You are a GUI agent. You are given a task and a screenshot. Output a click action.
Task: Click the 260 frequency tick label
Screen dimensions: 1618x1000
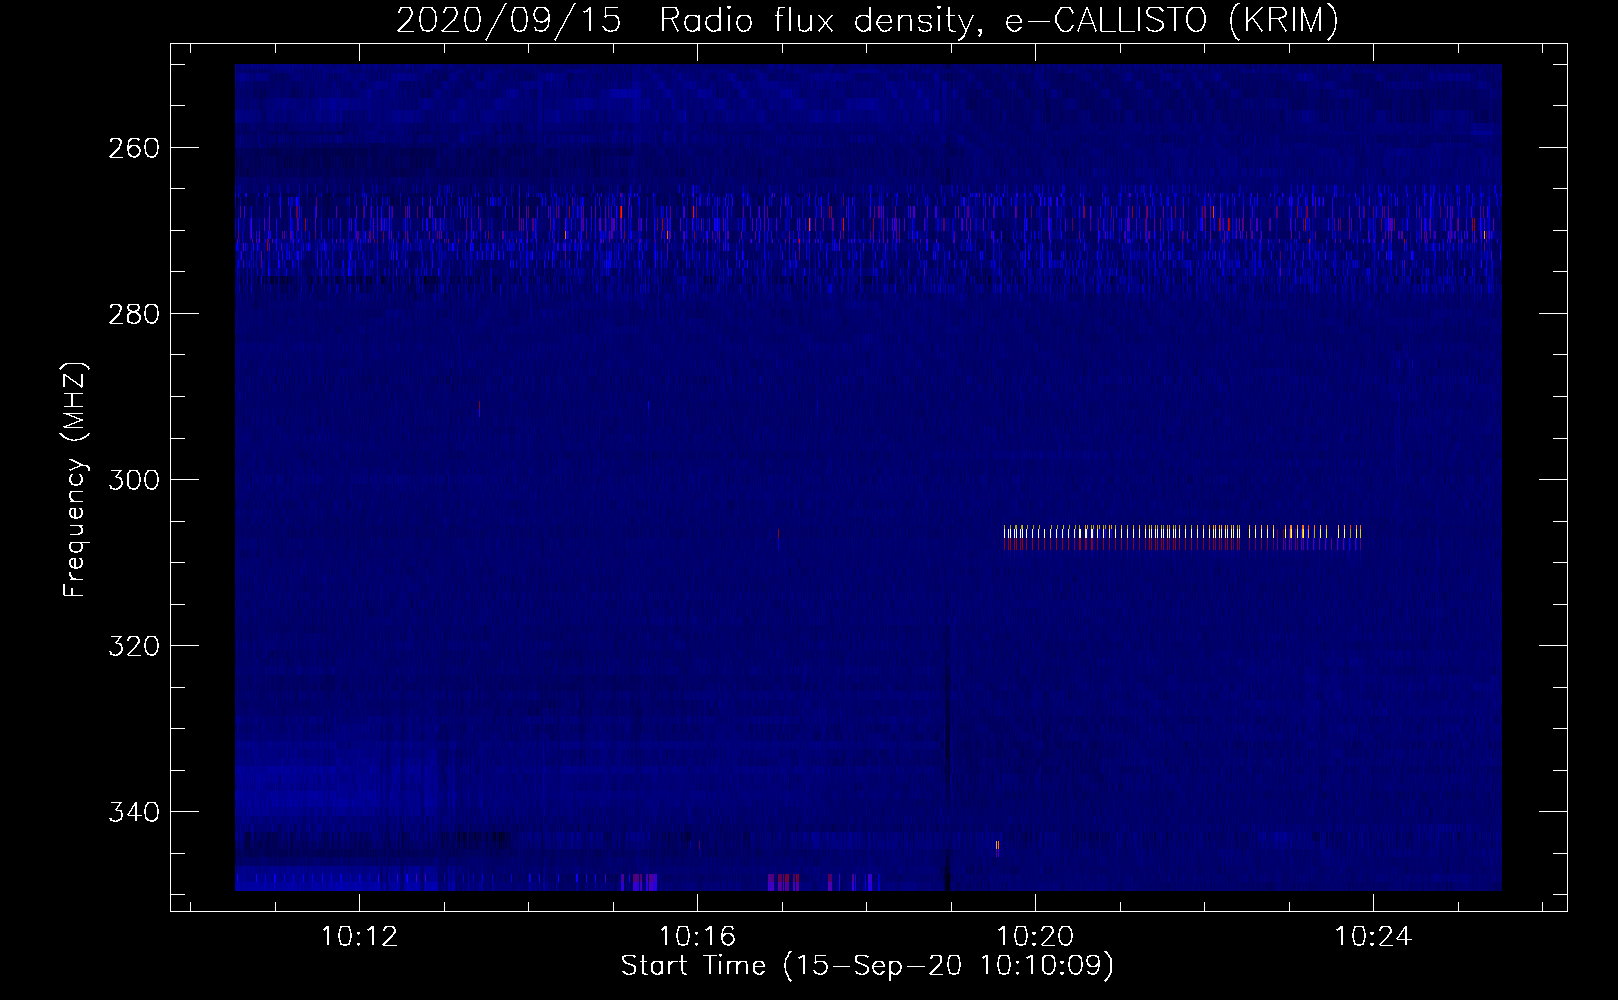coord(134,148)
